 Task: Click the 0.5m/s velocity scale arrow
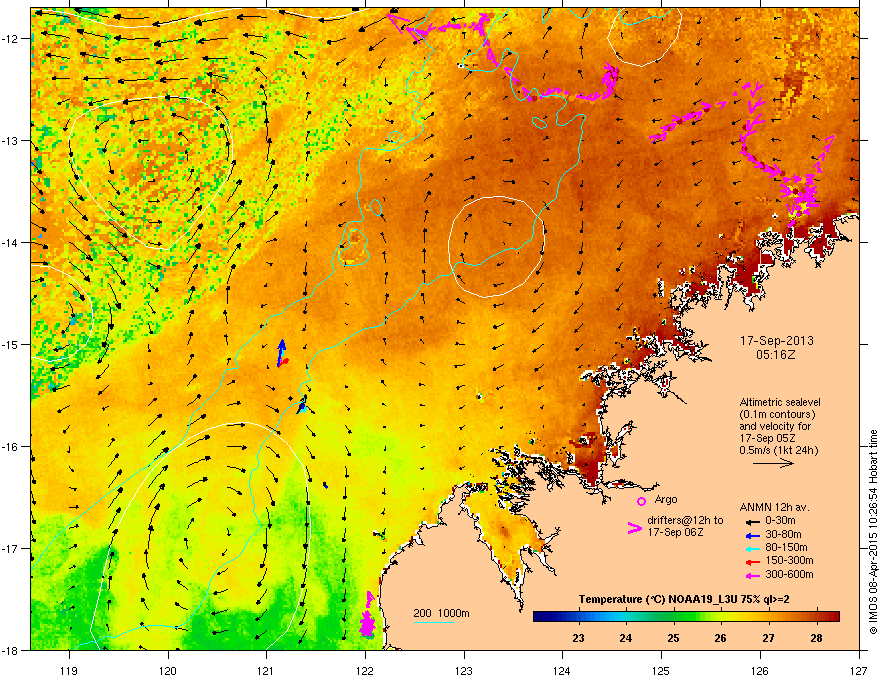tap(773, 463)
